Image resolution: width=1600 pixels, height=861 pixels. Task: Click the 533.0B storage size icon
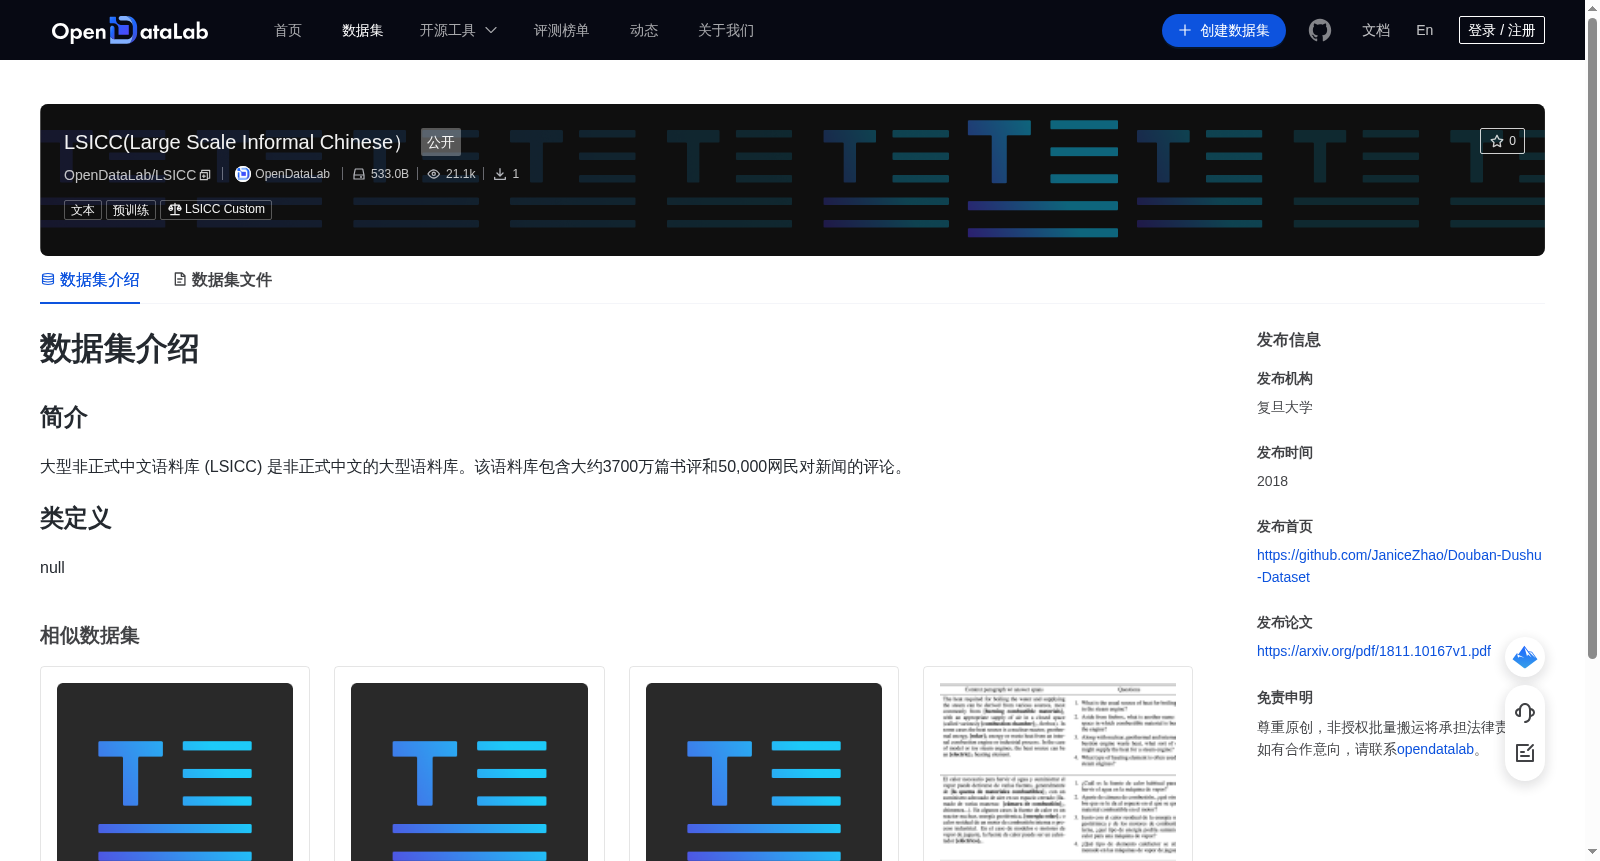click(359, 174)
